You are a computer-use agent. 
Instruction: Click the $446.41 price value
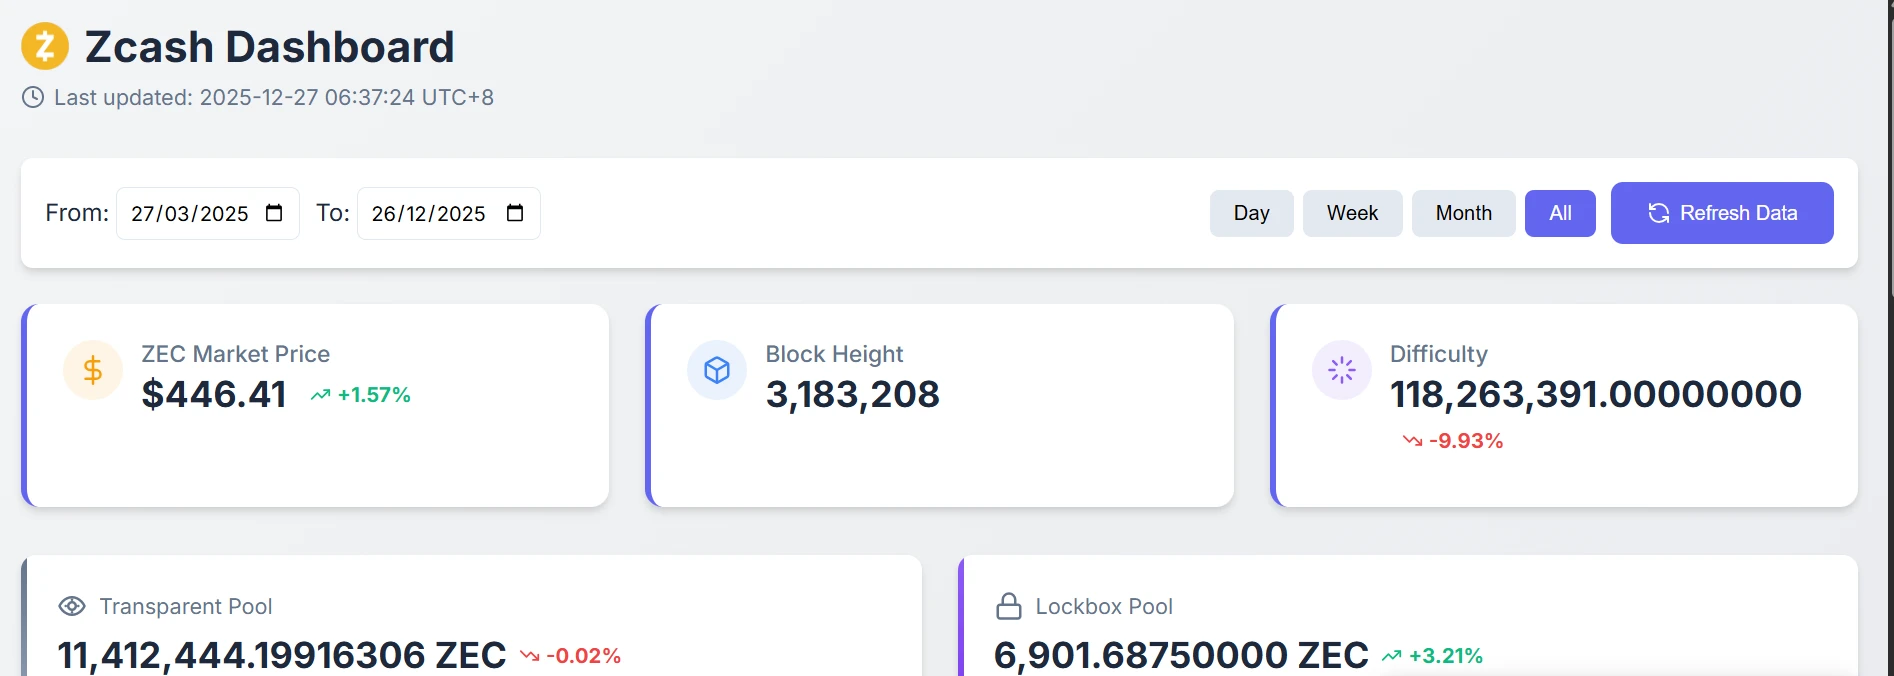tap(214, 394)
